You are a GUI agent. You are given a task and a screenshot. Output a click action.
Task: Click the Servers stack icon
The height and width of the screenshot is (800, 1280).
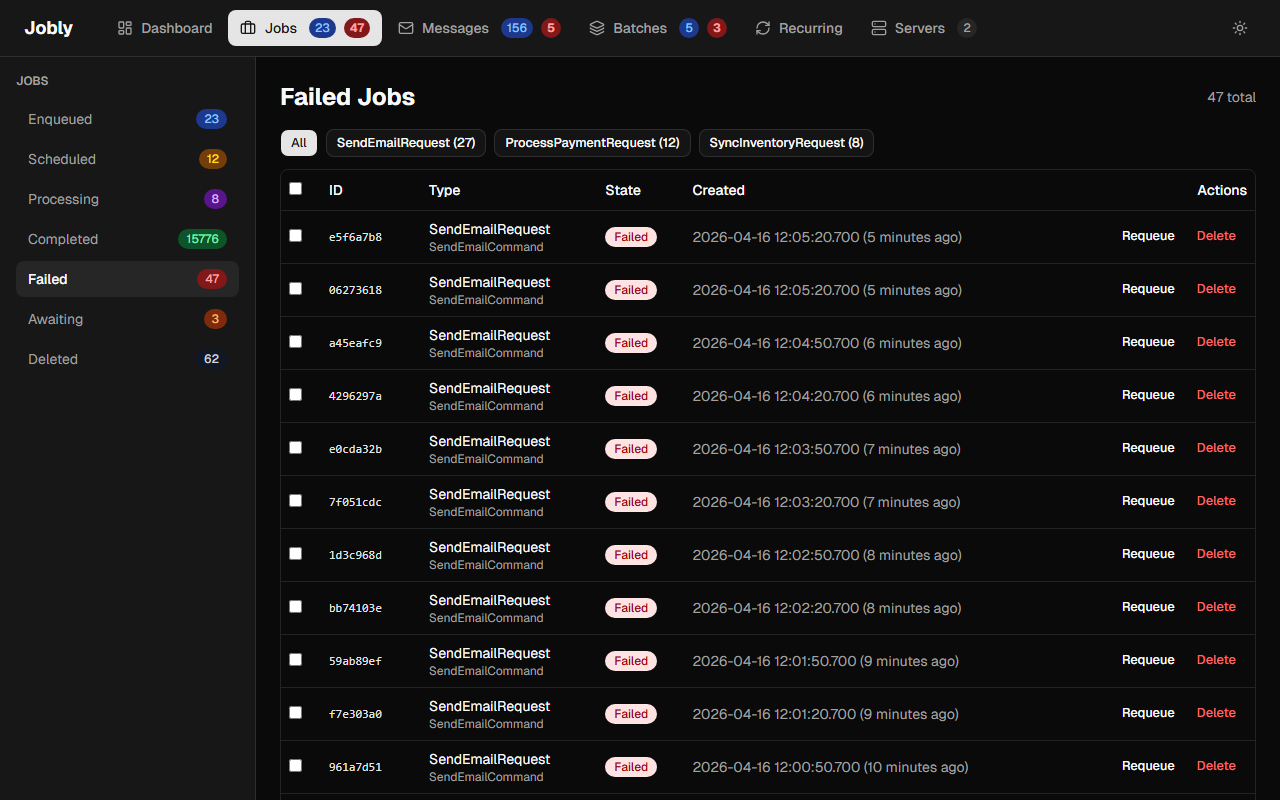point(879,28)
